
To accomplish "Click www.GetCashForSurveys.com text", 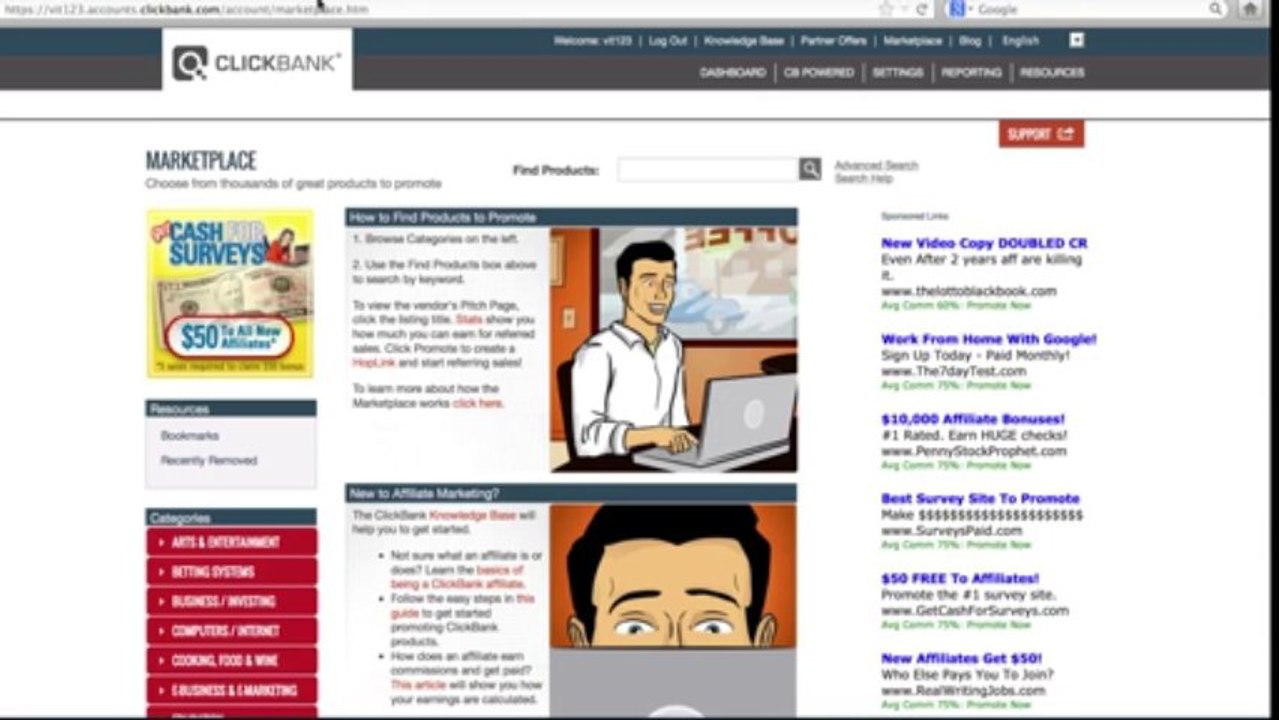I will point(975,610).
